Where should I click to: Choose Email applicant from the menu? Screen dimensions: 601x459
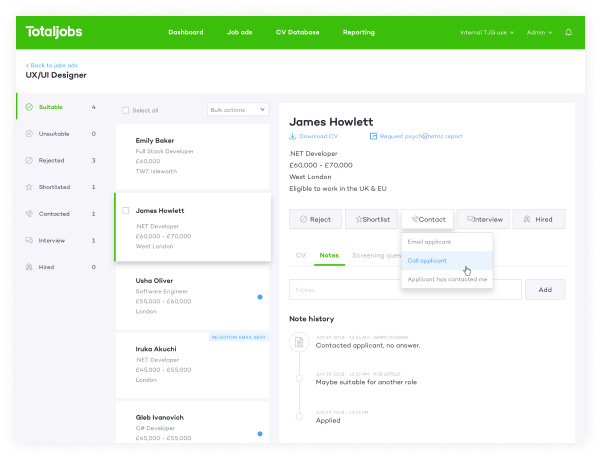coord(429,242)
